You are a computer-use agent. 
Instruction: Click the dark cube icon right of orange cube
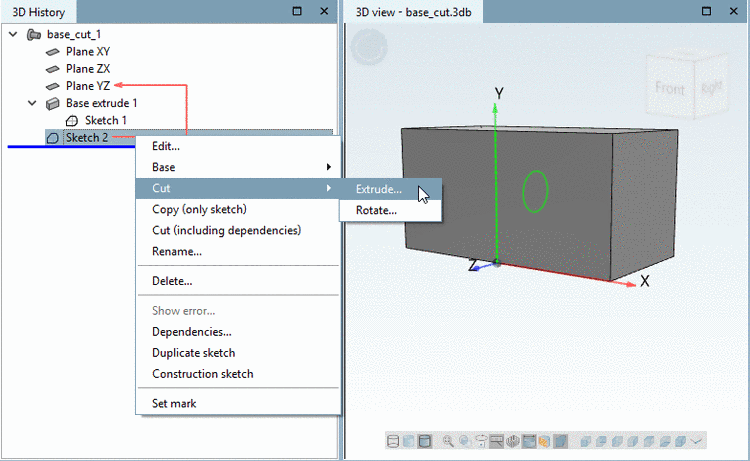[x=560, y=441]
